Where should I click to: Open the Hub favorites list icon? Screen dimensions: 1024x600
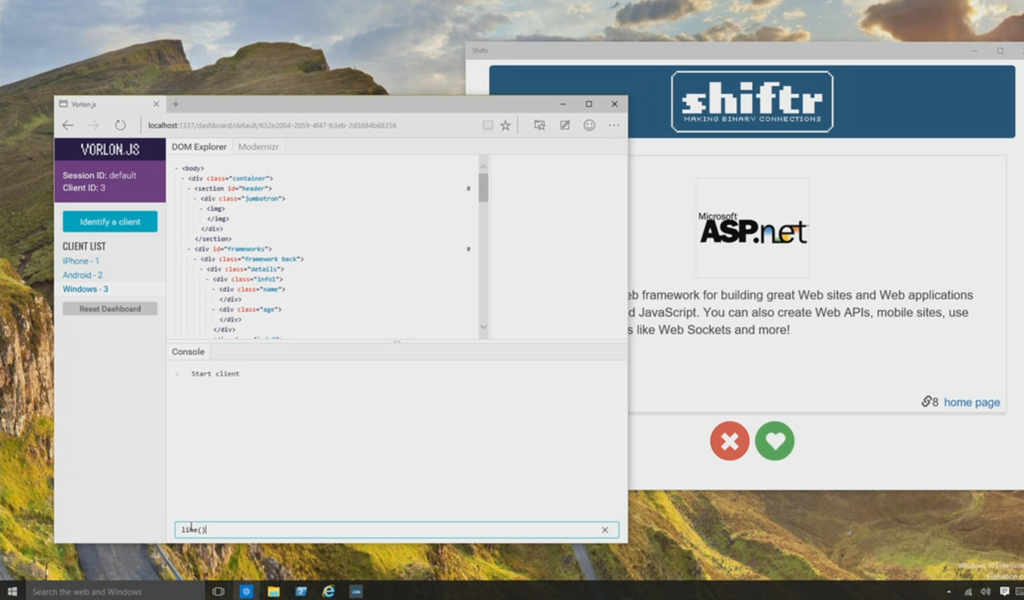[539, 125]
